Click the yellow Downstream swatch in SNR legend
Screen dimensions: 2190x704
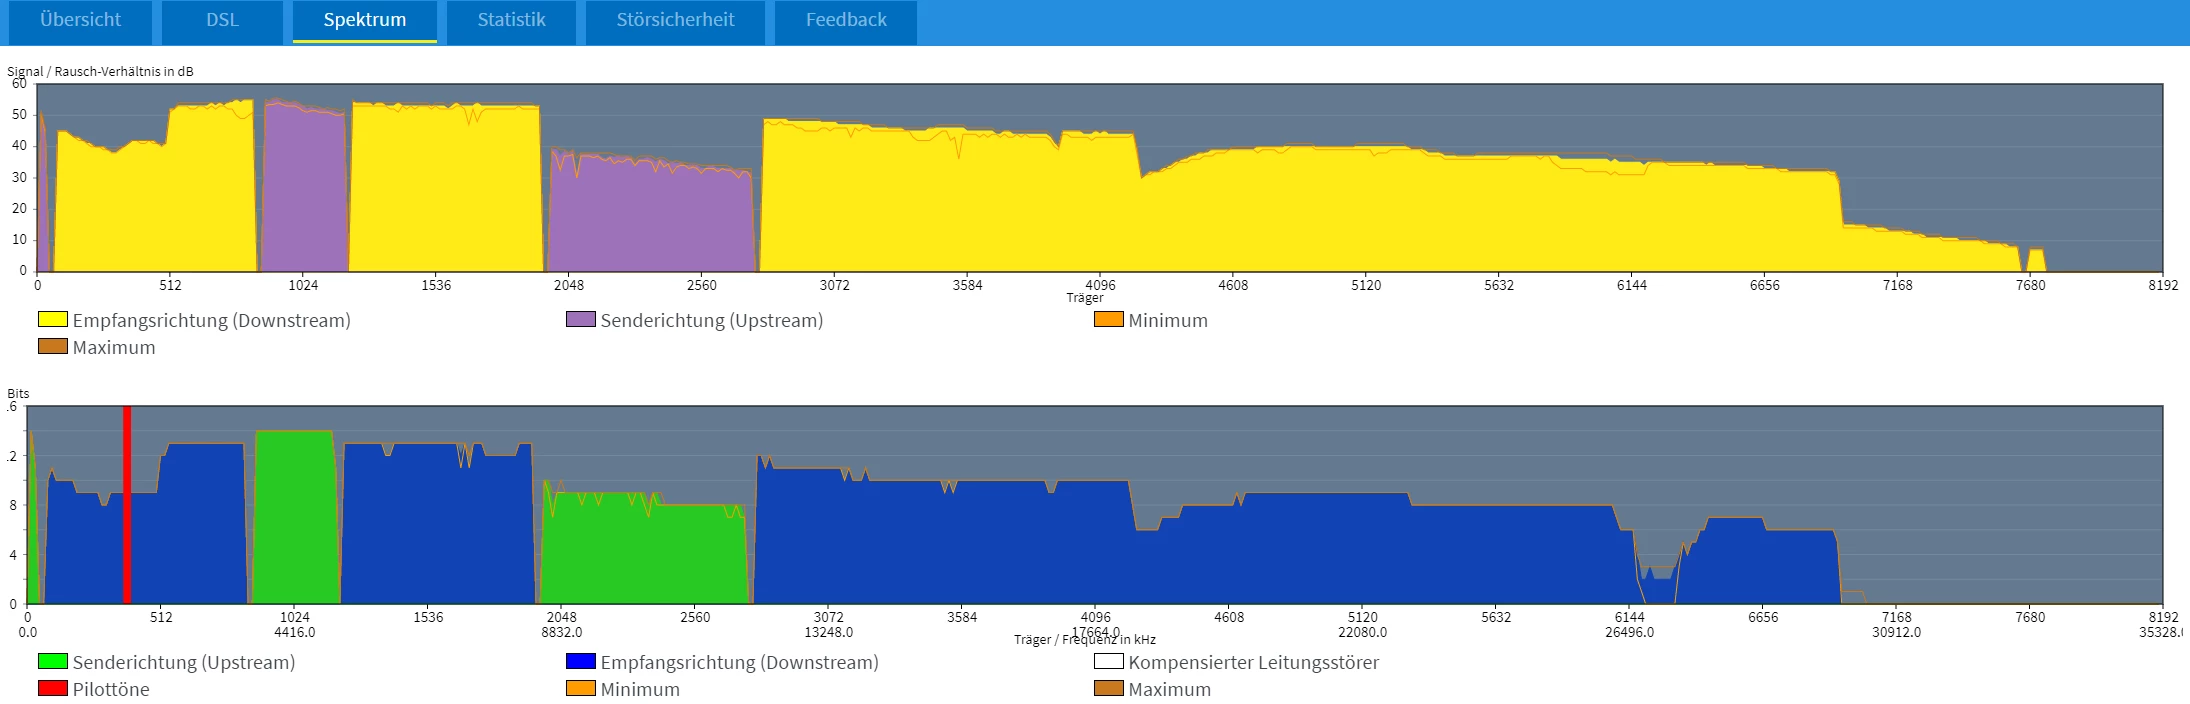53,320
